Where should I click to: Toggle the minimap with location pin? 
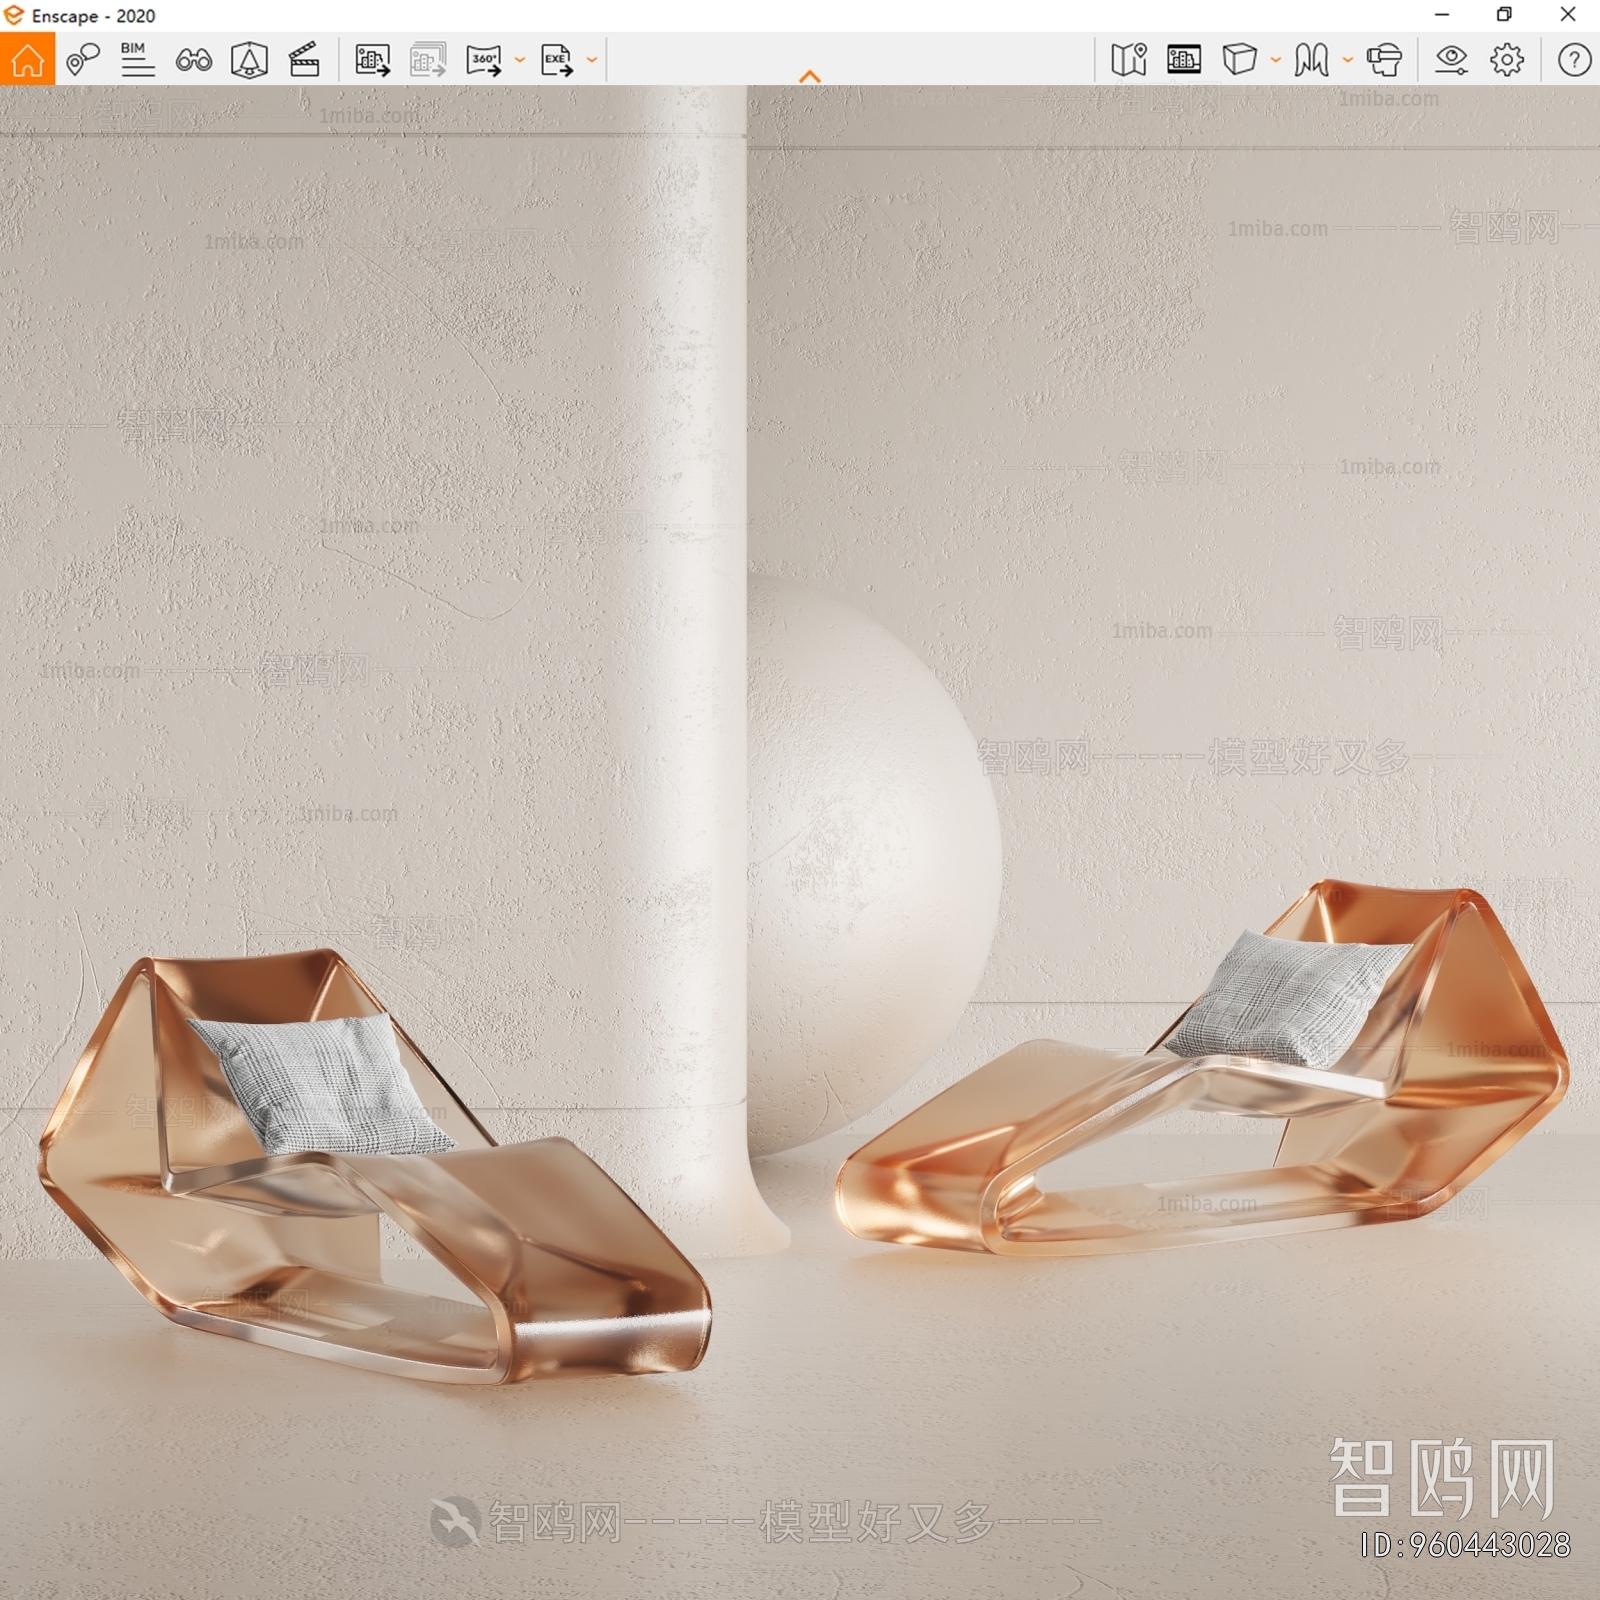[1129, 60]
